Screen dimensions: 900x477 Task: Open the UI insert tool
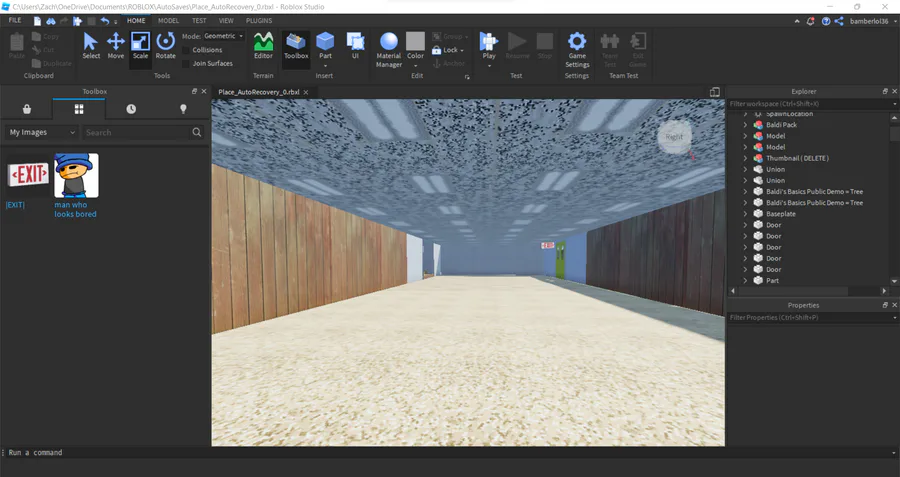pos(355,45)
